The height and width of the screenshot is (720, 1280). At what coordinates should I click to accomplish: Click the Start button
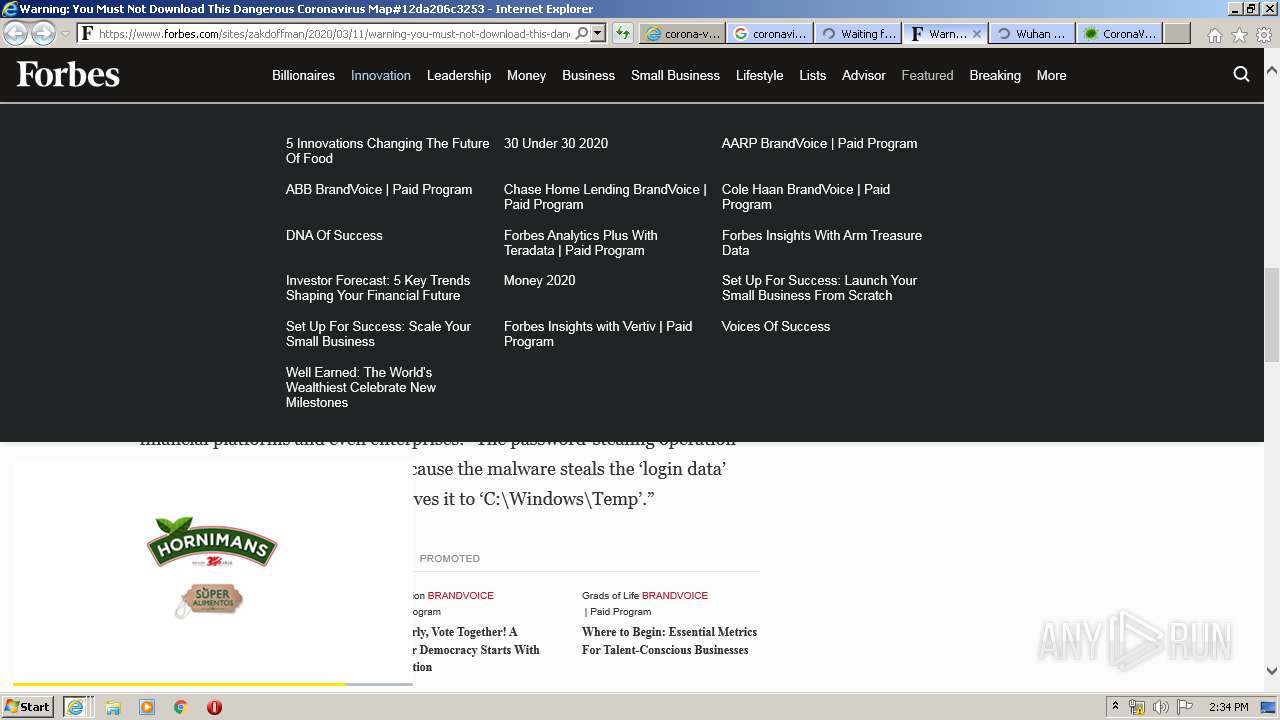click(x=28, y=707)
